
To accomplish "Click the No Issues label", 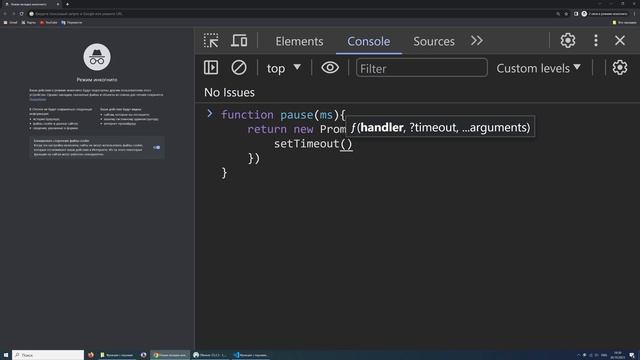I will tap(229, 93).
